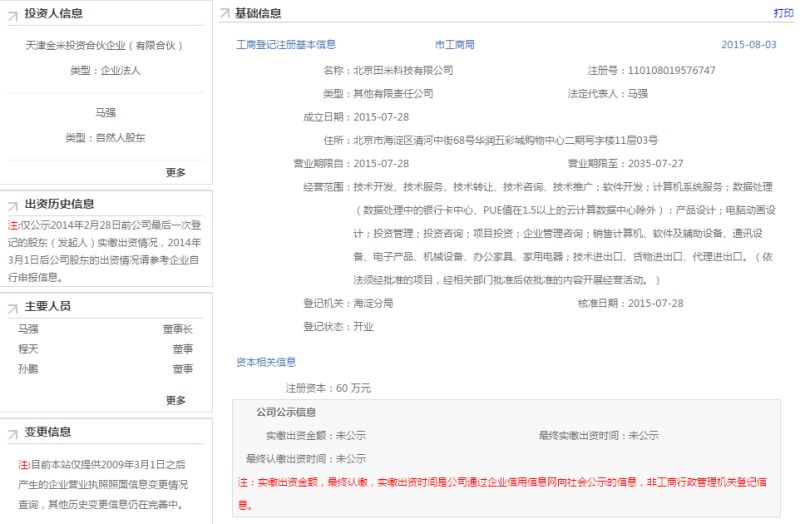Click the date 2015-08-03
Viewport: 800px width, 524px height.
(748, 44)
